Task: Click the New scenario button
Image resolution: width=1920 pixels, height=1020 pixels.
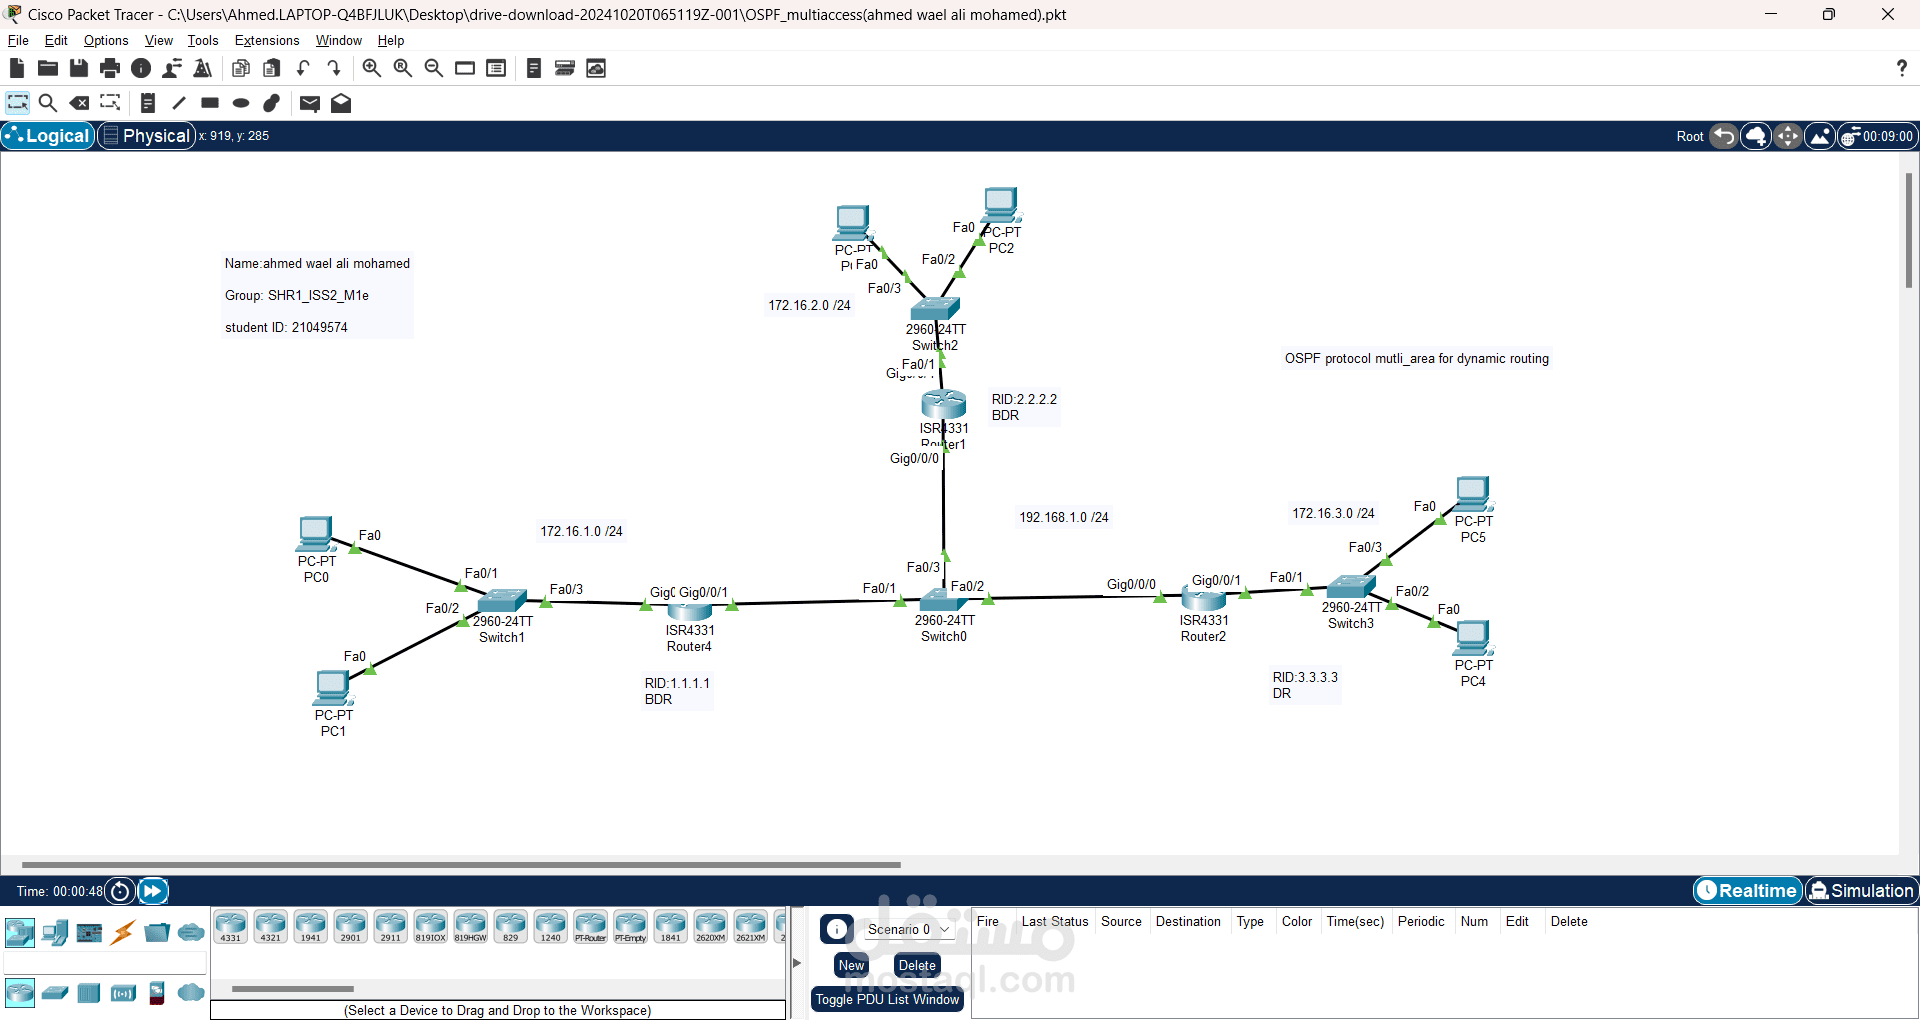Action: 851,965
